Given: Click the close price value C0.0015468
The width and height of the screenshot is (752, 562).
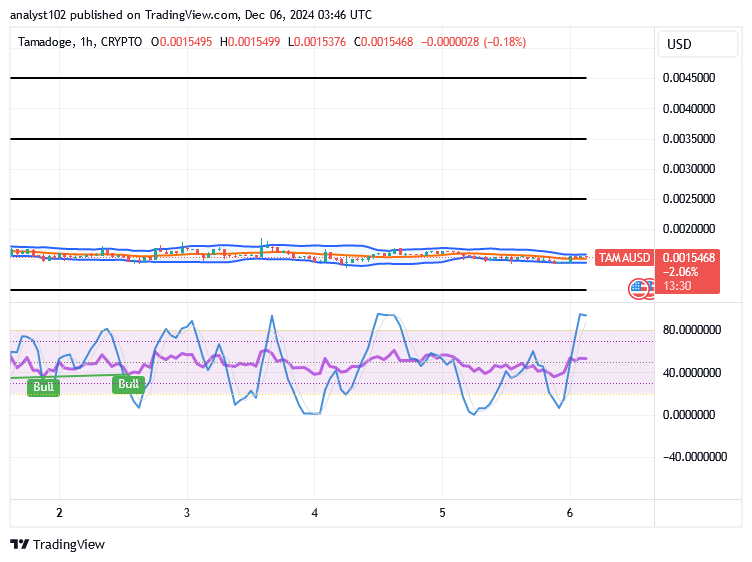Looking at the screenshot, I should point(383,42).
